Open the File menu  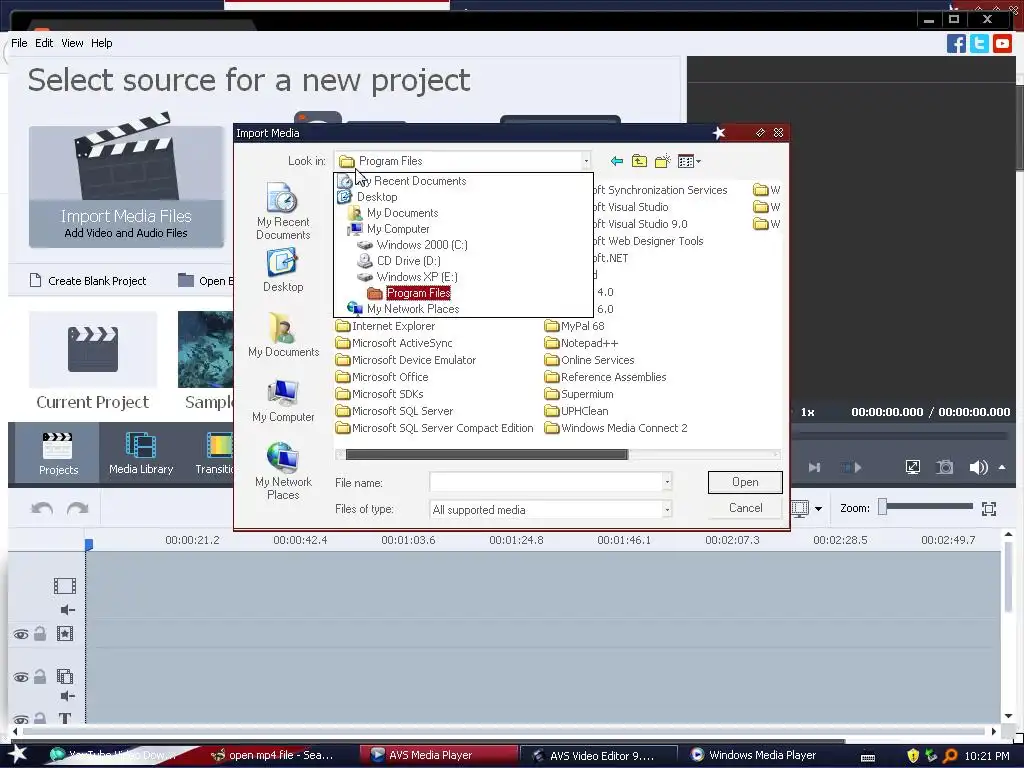click(19, 43)
